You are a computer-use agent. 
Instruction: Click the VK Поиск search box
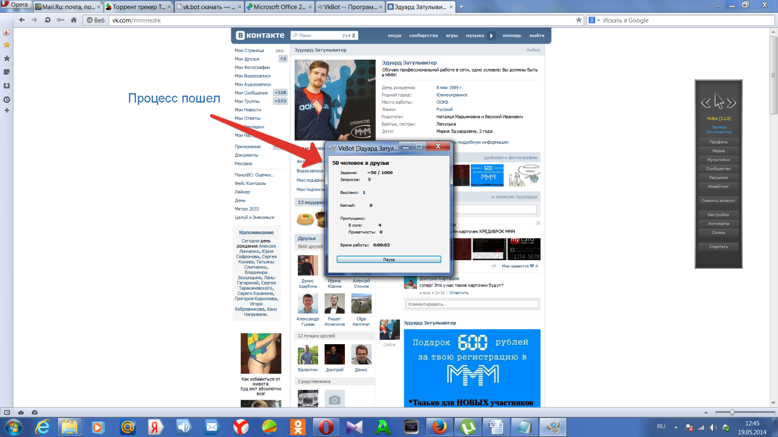click(x=324, y=35)
